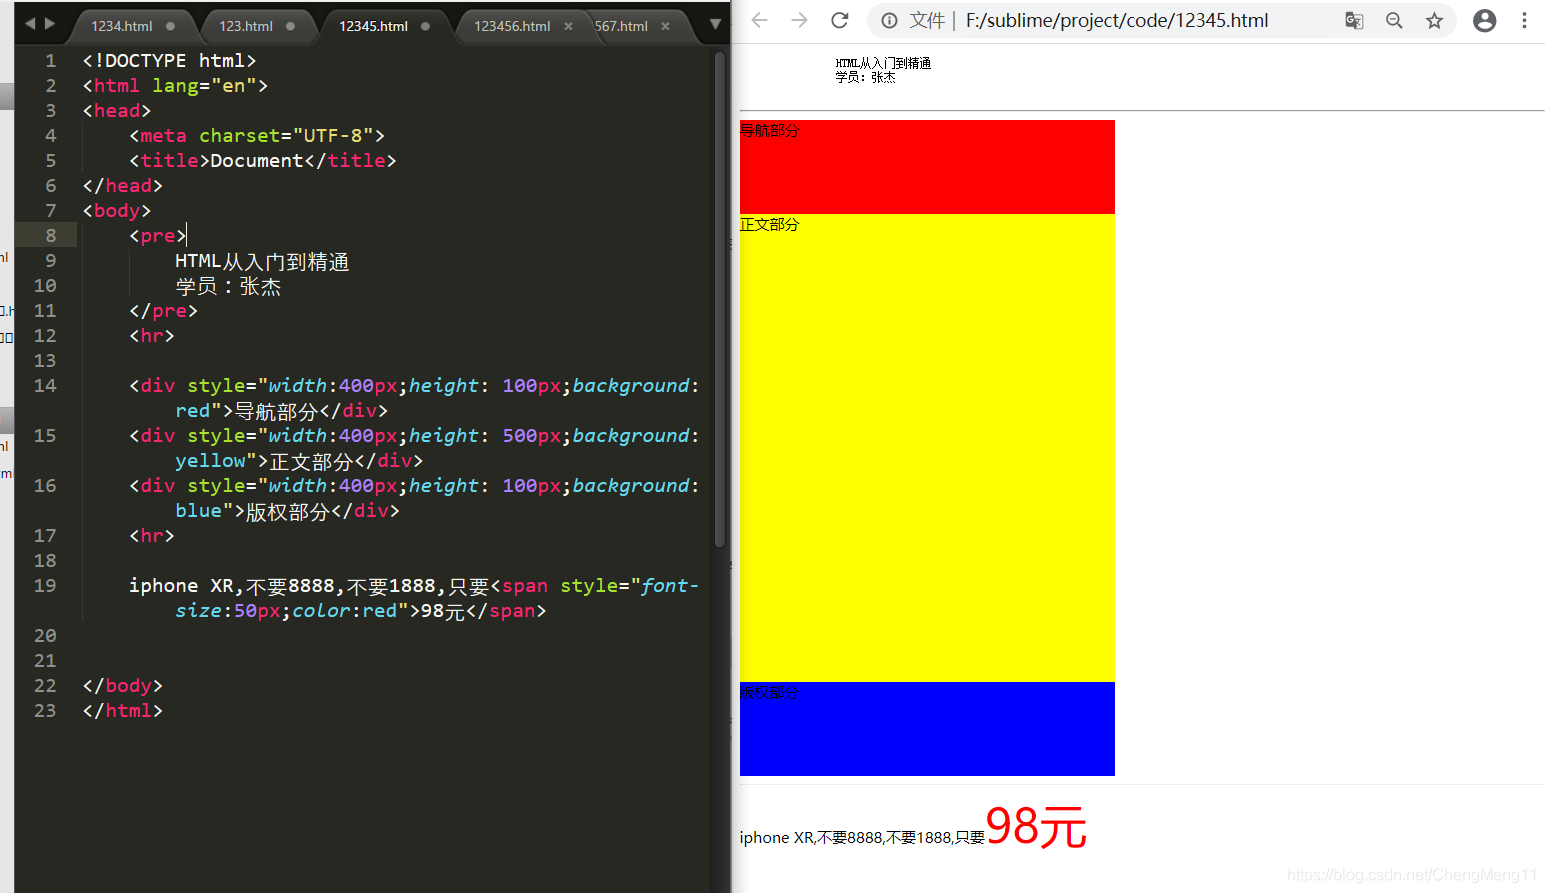Click the Sublime vertical scrollbar
This screenshot has height=893, width=1545.
click(720, 298)
